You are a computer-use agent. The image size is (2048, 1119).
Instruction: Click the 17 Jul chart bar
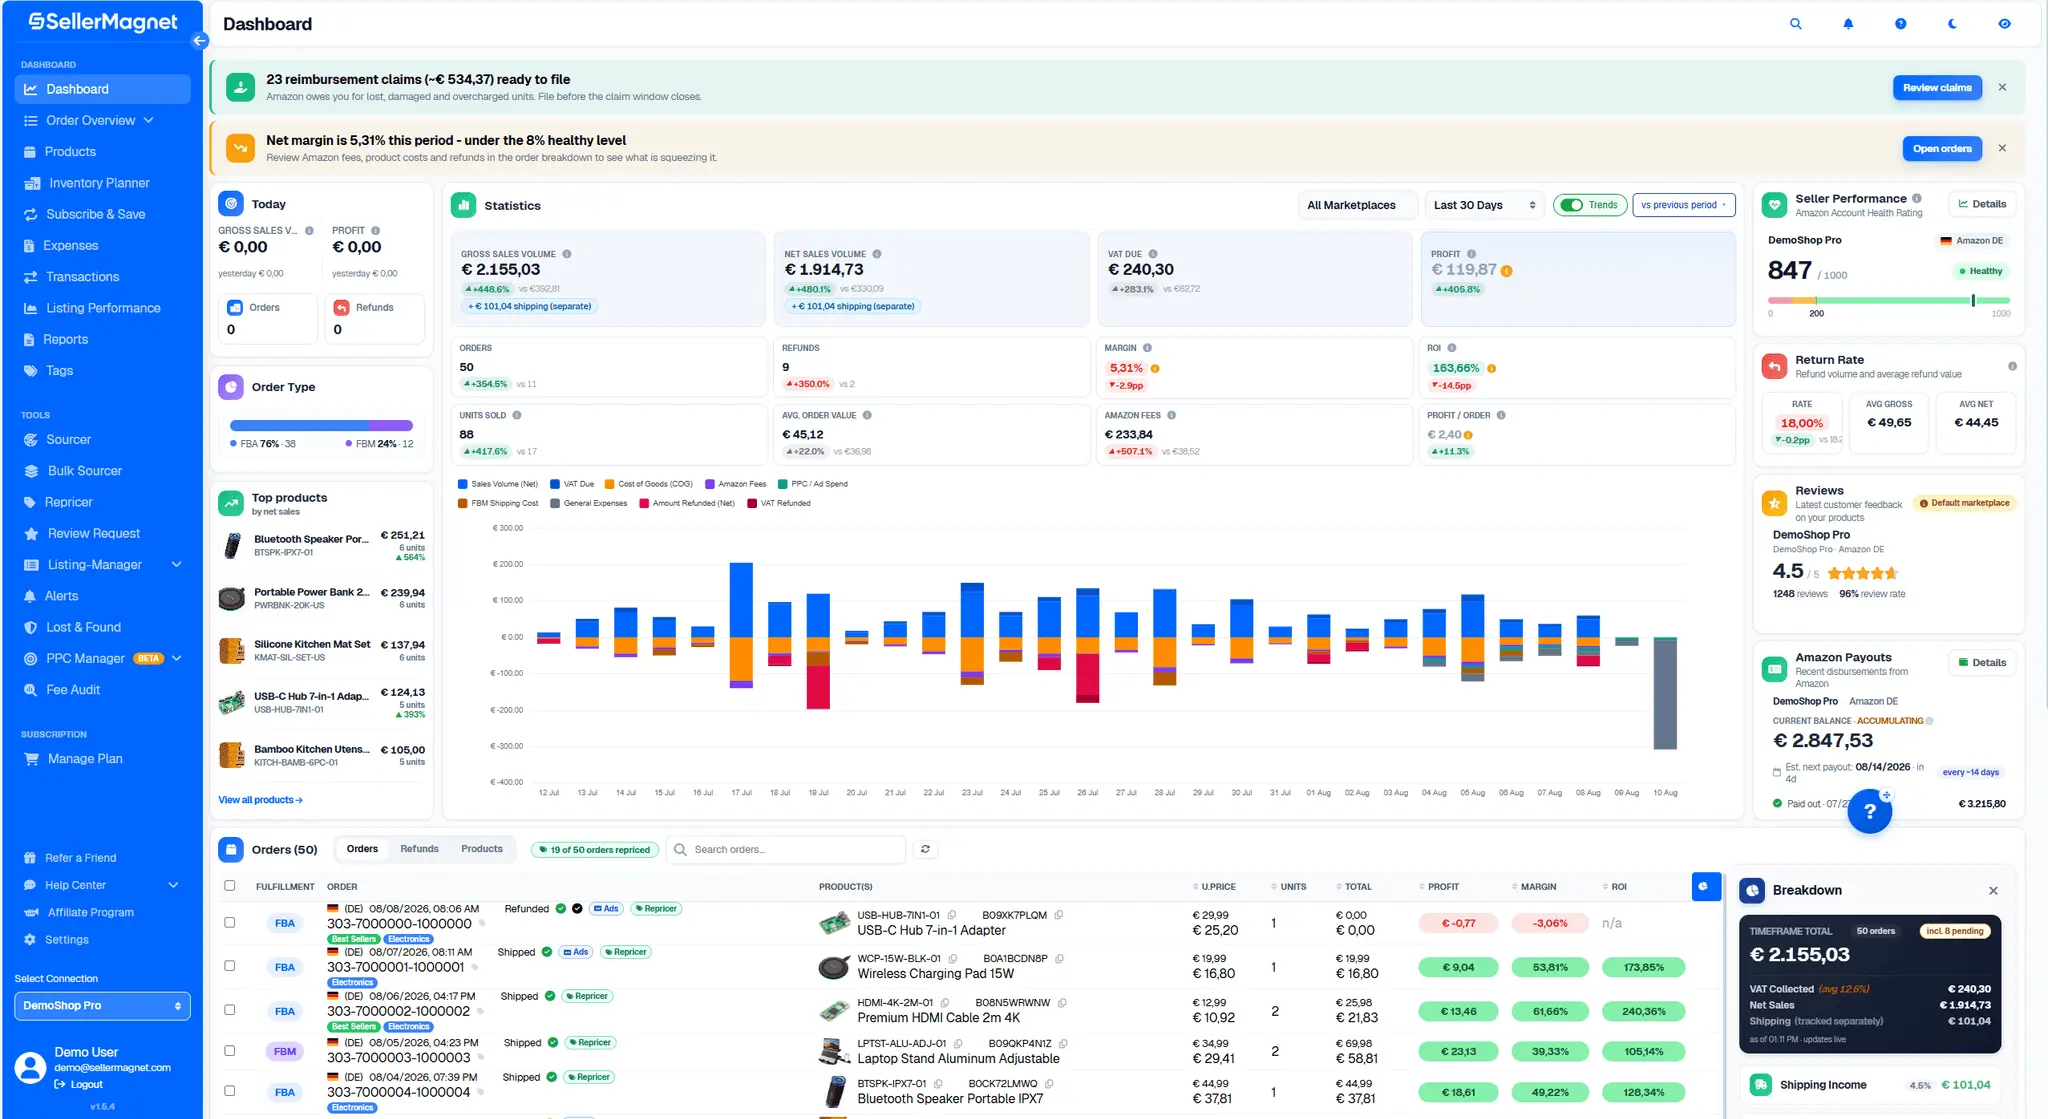coord(741,626)
